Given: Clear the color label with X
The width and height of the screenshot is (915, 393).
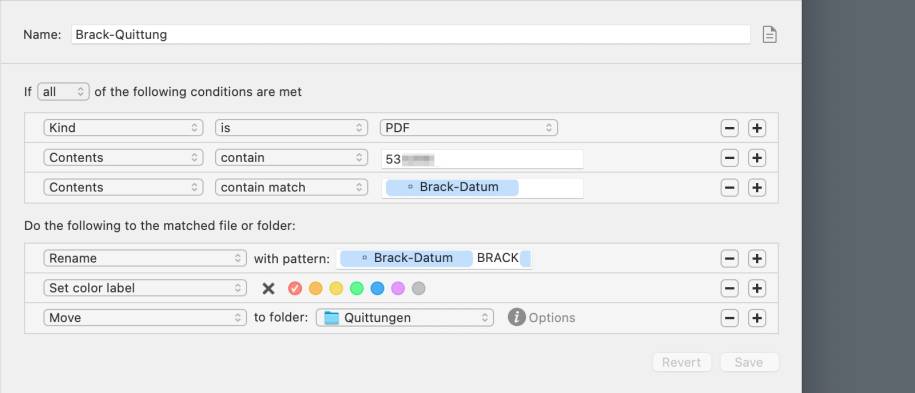Looking at the screenshot, I should [x=268, y=288].
